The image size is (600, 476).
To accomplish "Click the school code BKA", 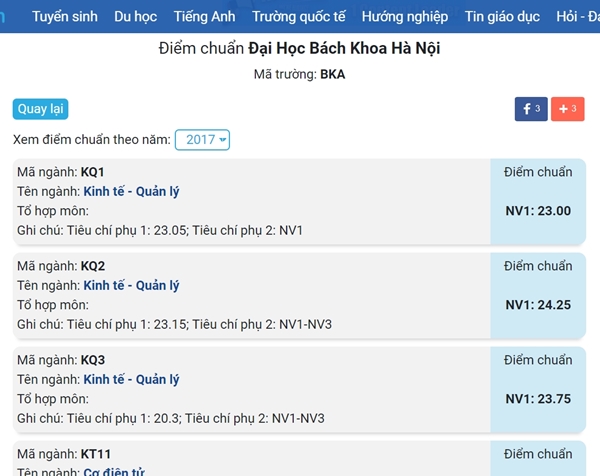I will click(333, 75).
